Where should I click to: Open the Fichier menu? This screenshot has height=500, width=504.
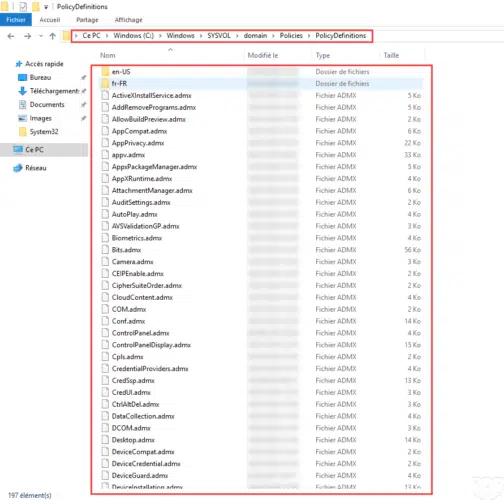pos(16,20)
